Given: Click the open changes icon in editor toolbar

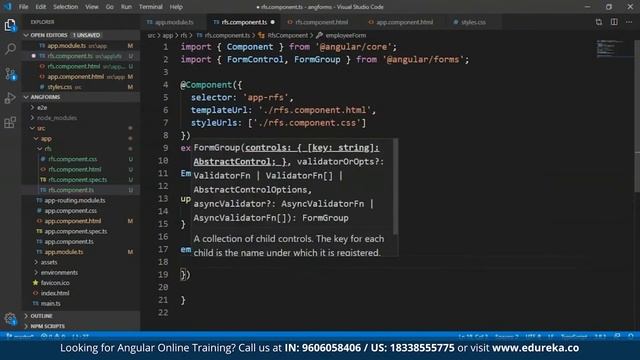Looking at the screenshot, I should pos(599,22).
